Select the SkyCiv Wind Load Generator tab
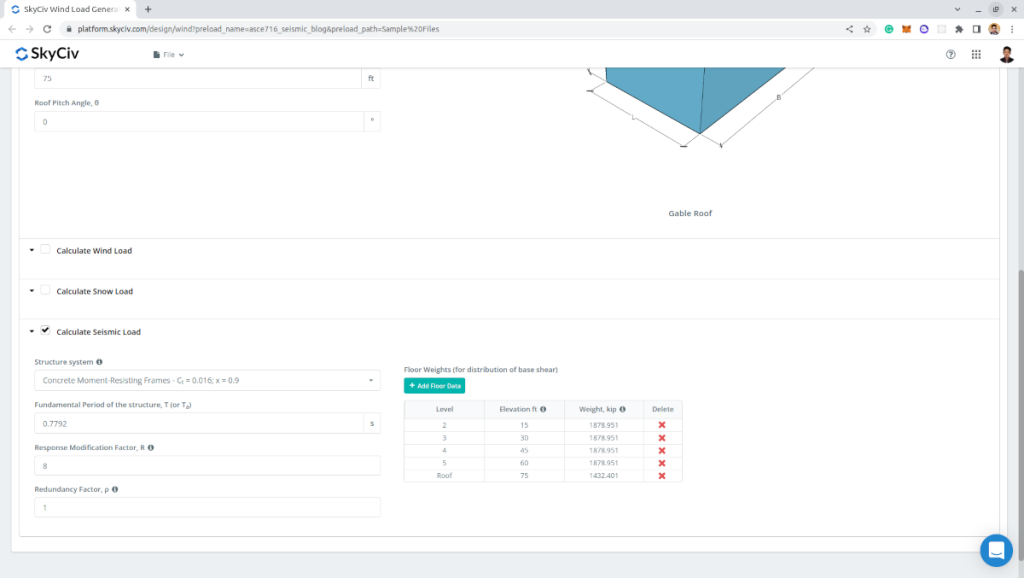This screenshot has width=1024, height=578. pyautogui.click(x=66, y=9)
